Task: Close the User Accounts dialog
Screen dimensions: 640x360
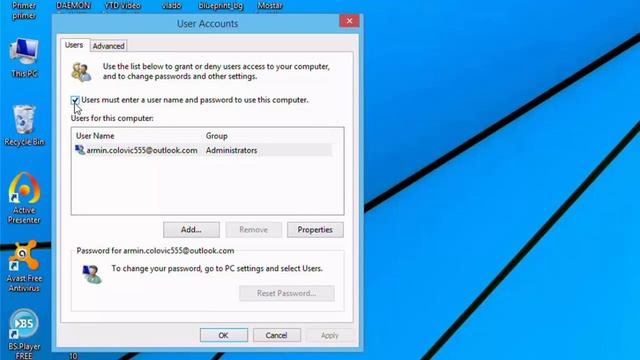Action: [x=349, y=21]
